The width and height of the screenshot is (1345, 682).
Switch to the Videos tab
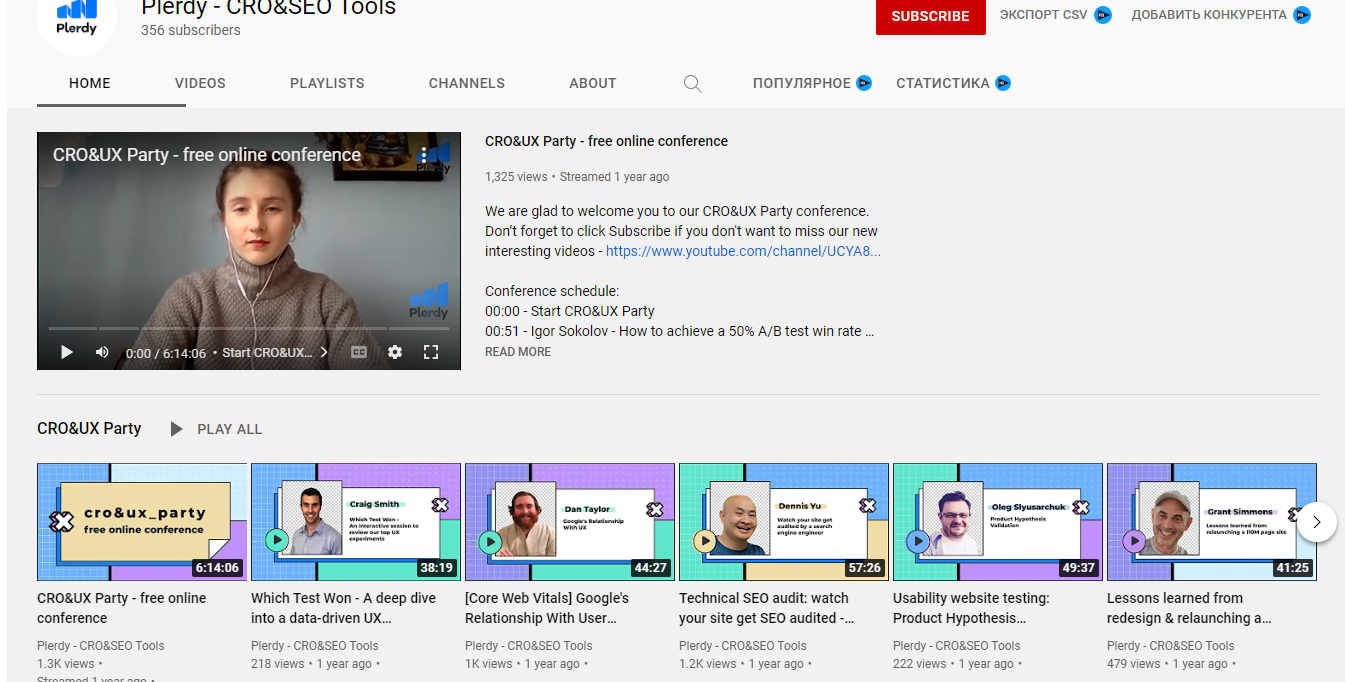(200, 83)
